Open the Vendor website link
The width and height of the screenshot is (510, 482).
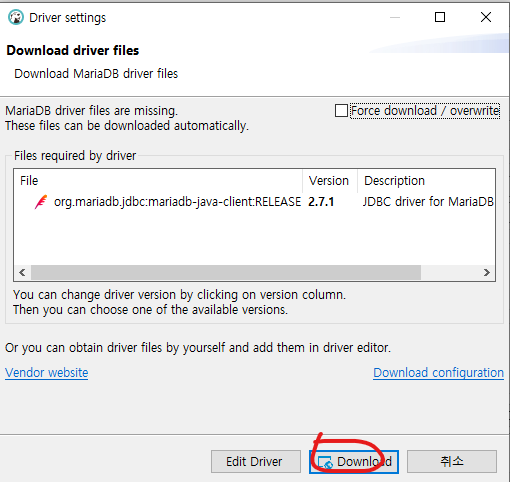(47, 373)
